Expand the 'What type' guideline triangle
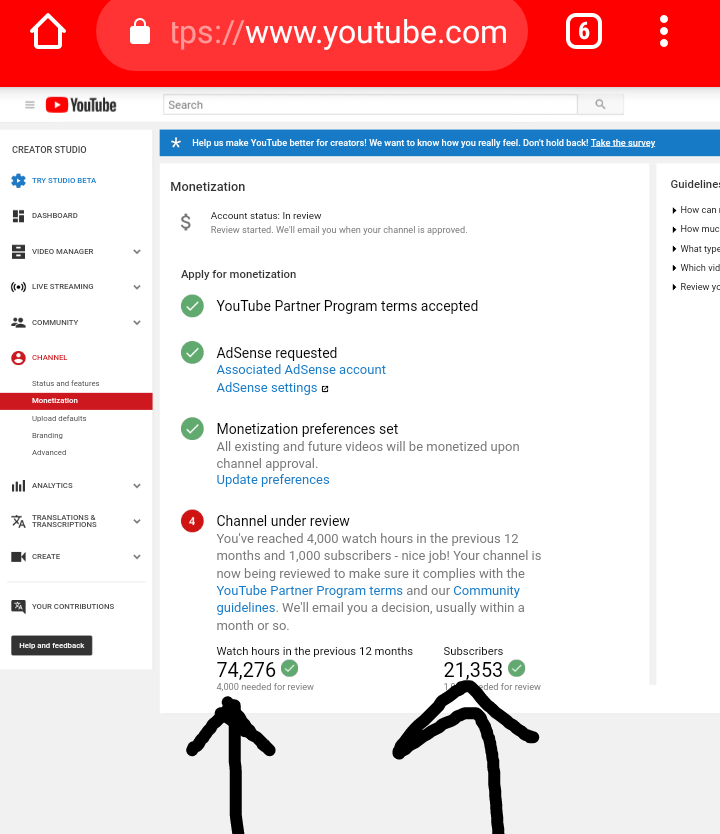The image size is (720, 834). [x=674, y=249]
